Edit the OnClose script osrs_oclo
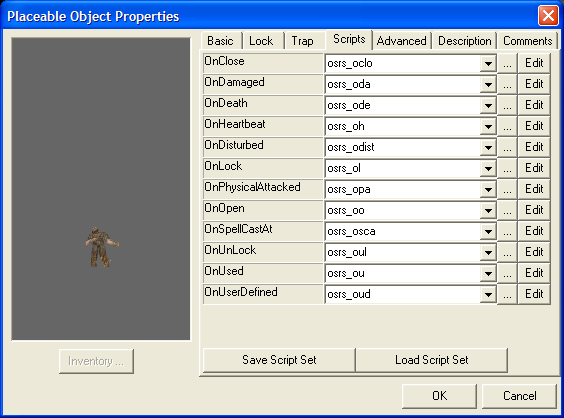Screen dimensions: 564x418 point(534,63)
